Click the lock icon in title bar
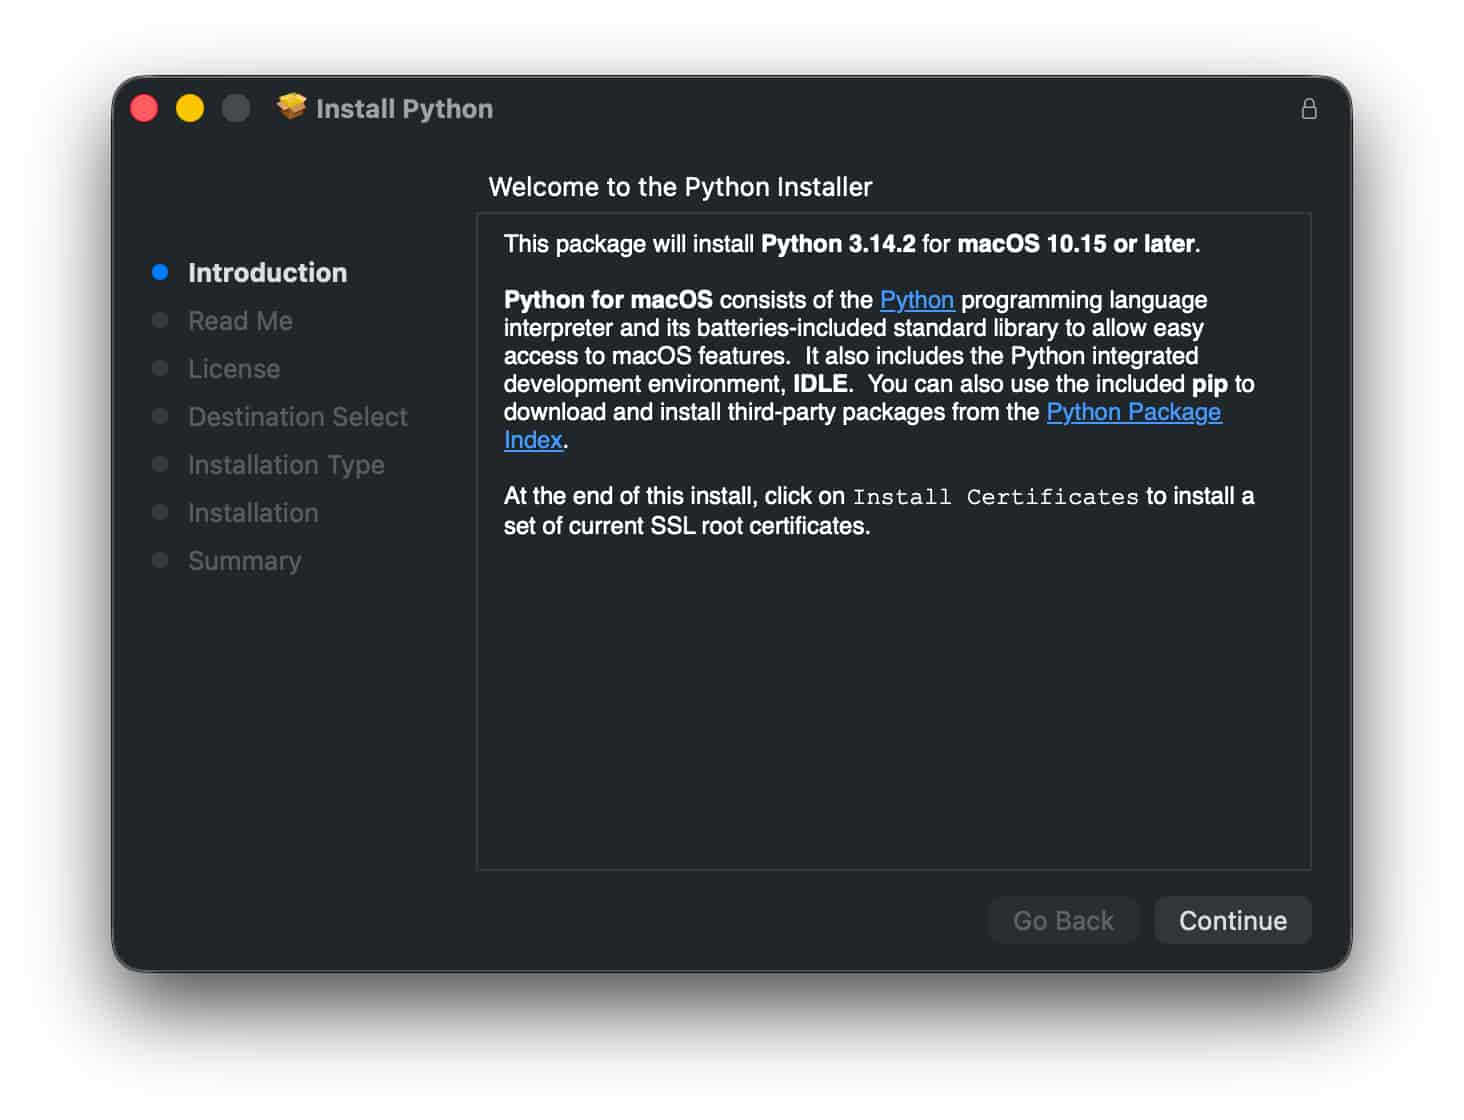This screenshot has height=1120, width=1464. click(1308, 109)
